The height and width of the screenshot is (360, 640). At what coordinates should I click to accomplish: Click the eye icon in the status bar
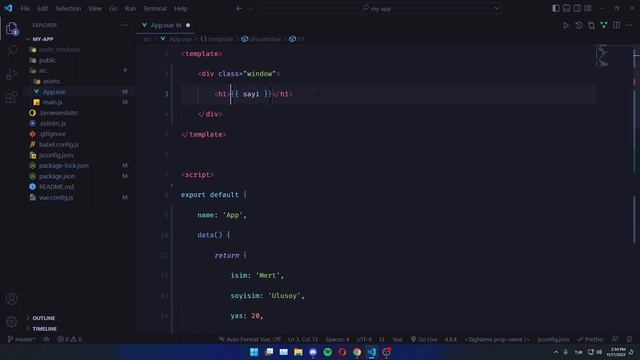46,339
